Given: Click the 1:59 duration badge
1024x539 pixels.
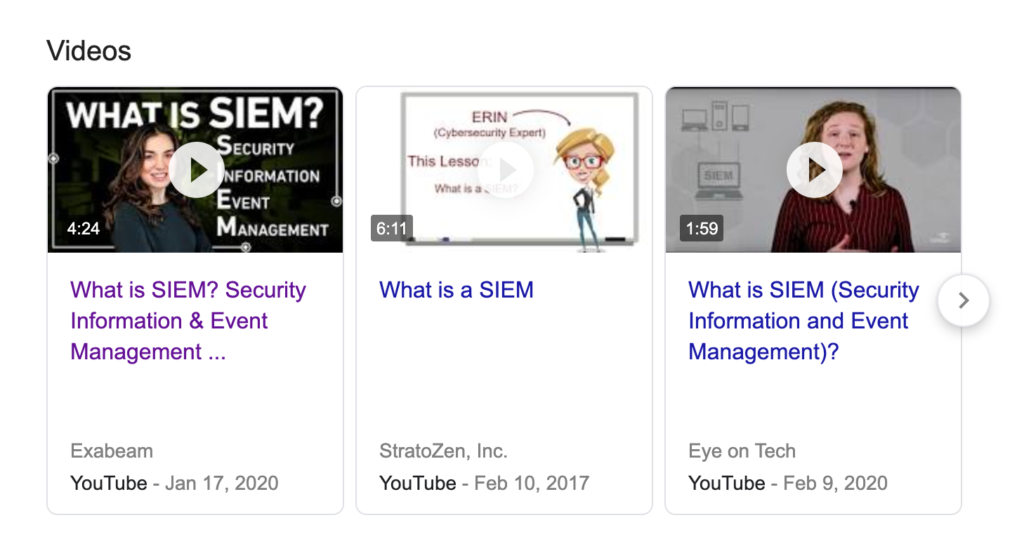Looking at the screenshot, I should (x=701, y=229).
